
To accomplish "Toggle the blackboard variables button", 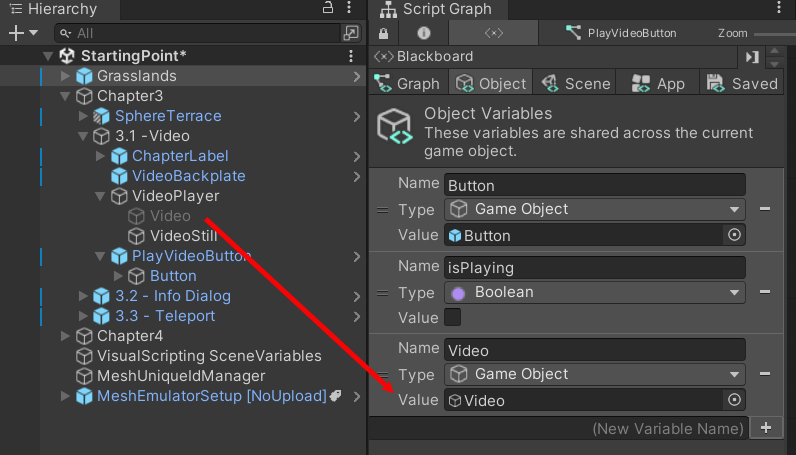I will (x=493, y=34).
